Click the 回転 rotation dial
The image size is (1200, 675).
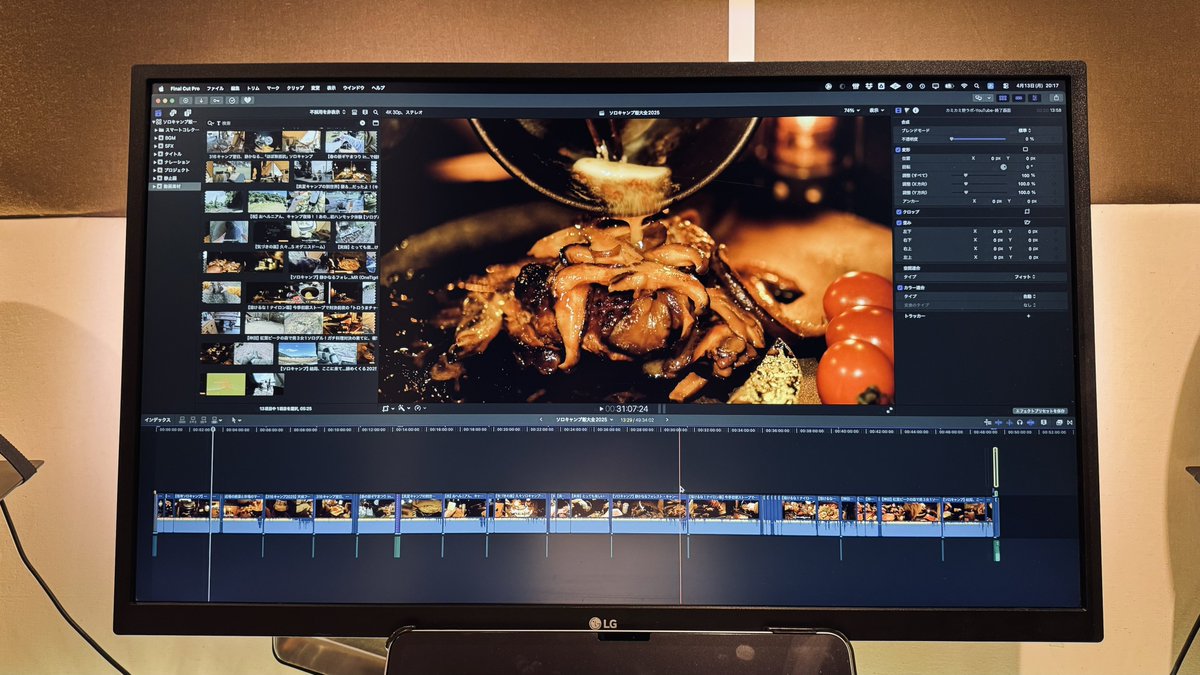click(x=1003, y=167)
